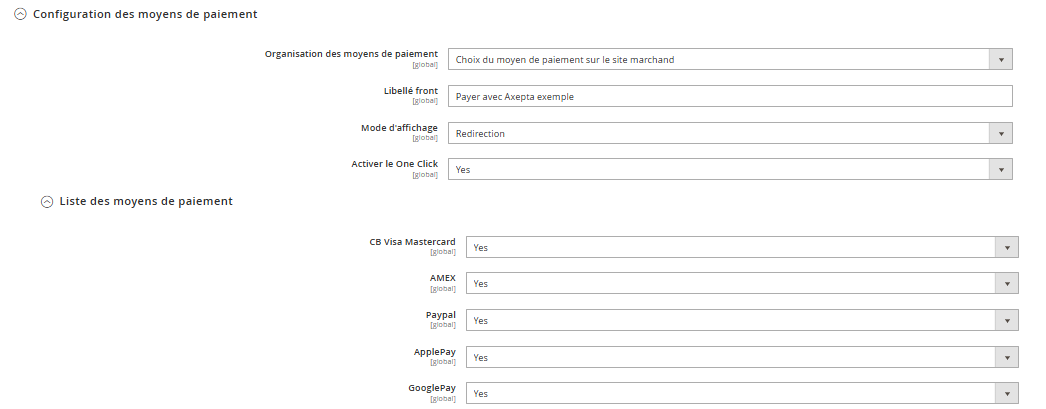The width and height of the screenshot is (1046, 409).
Task: Click the Libellé front text field
Action: point(730,96)
